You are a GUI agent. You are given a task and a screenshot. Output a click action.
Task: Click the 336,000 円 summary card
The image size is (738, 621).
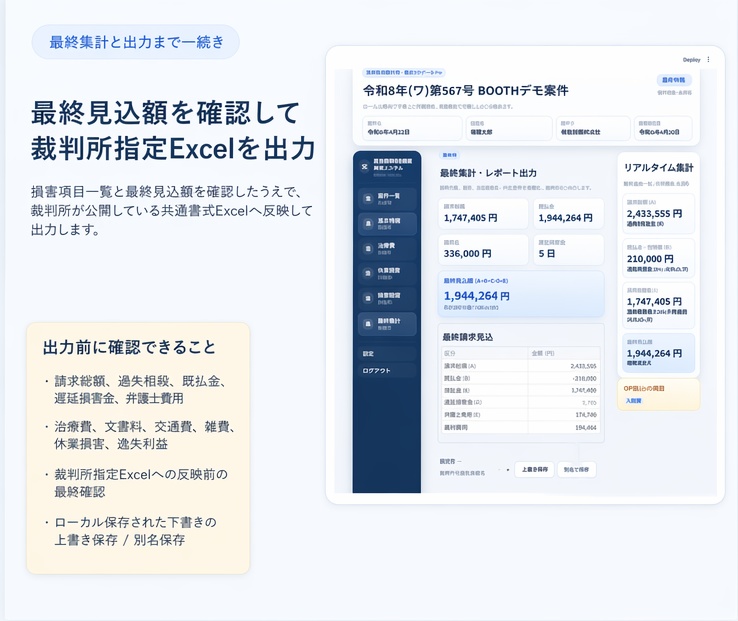[x=483, y=249]
